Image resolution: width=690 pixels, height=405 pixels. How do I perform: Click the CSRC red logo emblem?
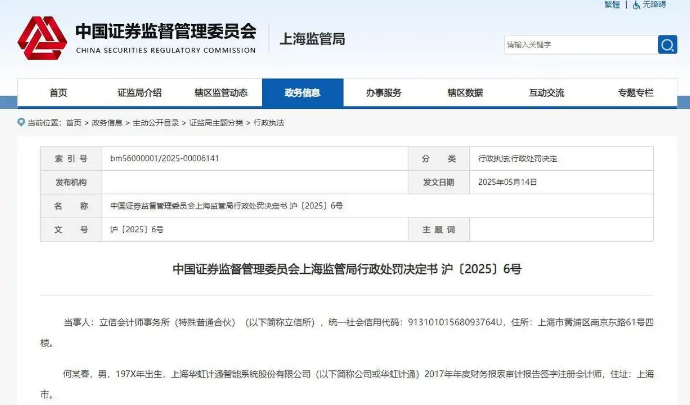pos(42,38)
